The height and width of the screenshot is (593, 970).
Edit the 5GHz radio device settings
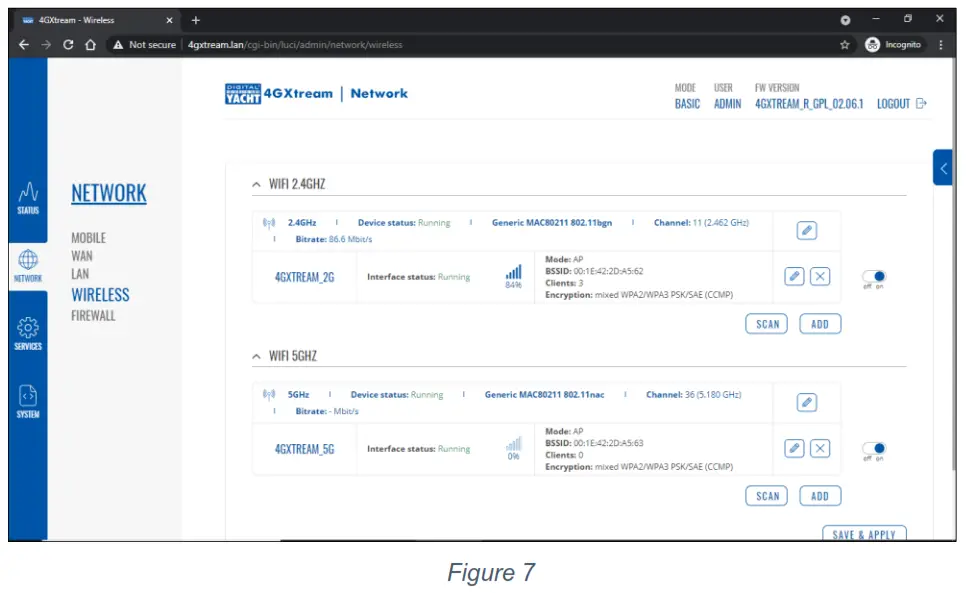(807, 403)
